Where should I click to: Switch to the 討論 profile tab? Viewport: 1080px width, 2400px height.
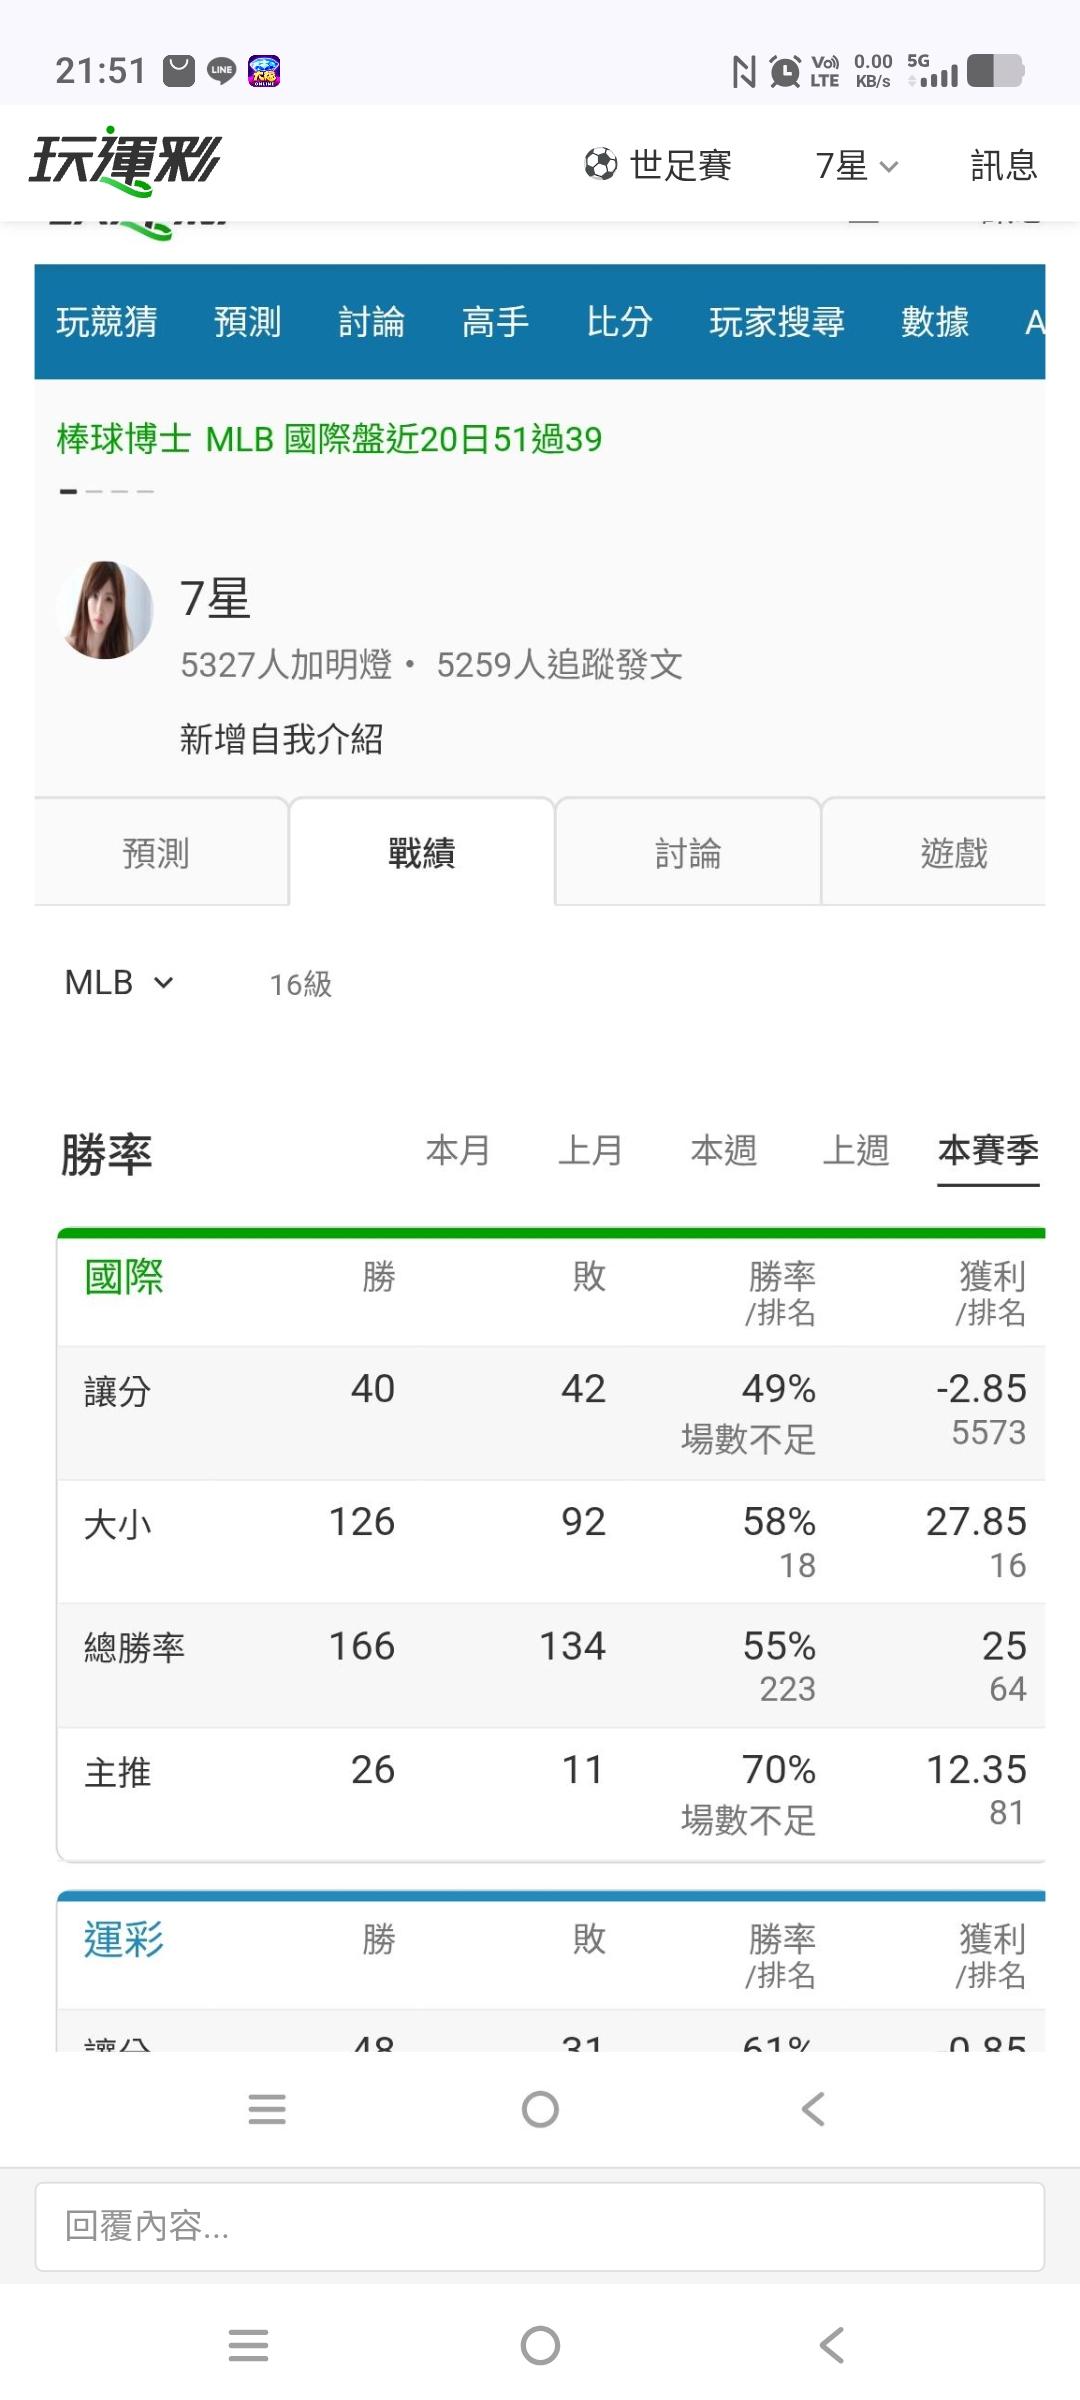[x=688, y=853]
